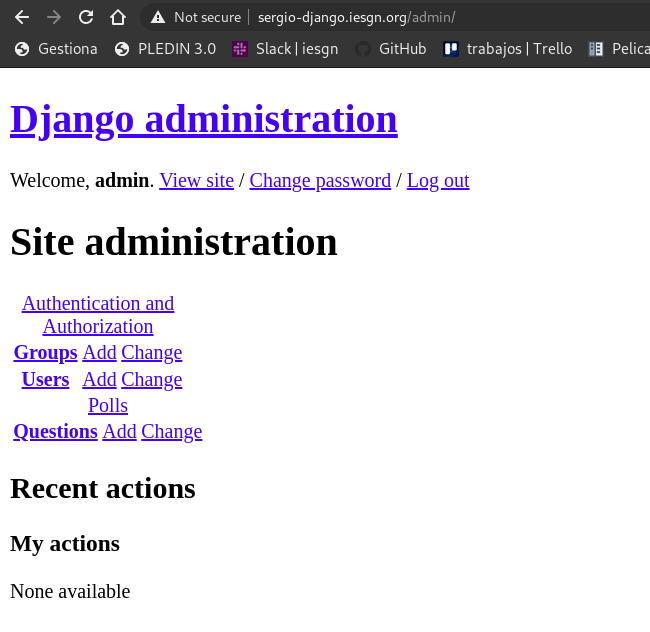Click the Site administration heading

[174, 242]
